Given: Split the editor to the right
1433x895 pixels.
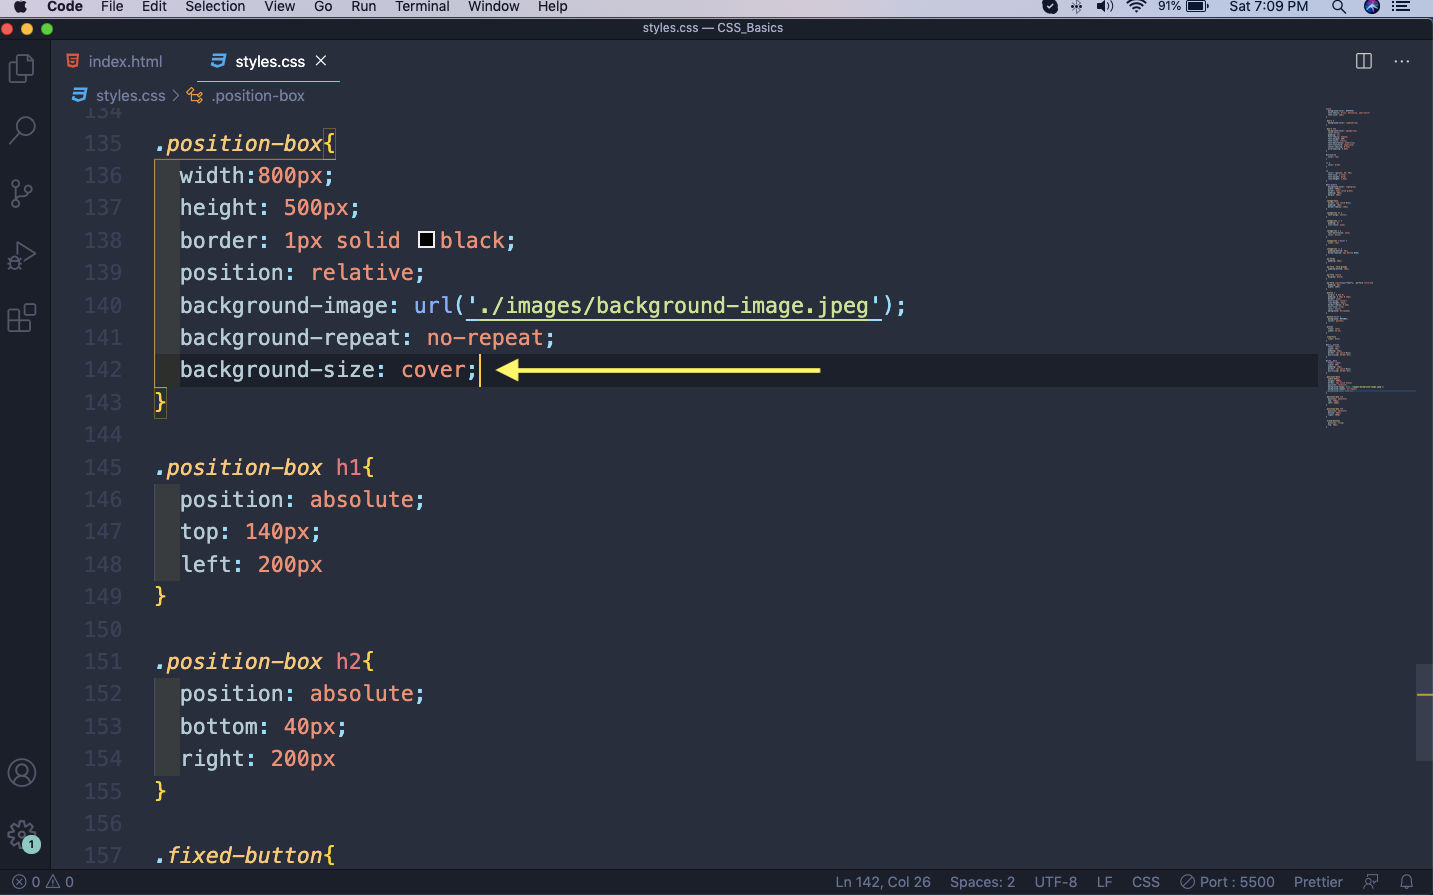Looking at the screenshot, I should 1363,61.
